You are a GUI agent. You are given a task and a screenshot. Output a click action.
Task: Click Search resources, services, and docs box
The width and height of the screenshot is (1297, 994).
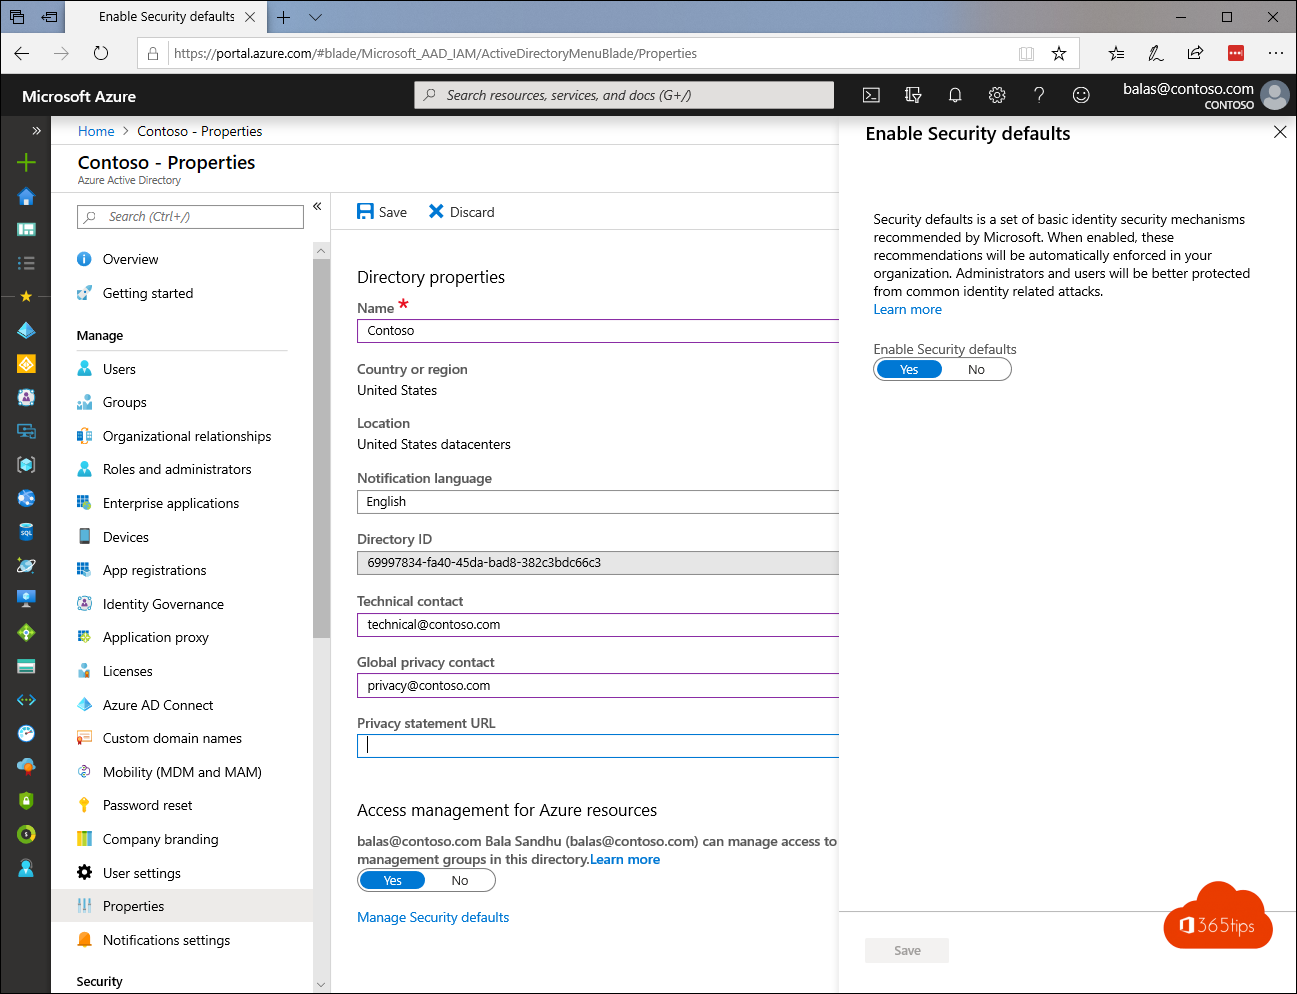tap(624, 95)
